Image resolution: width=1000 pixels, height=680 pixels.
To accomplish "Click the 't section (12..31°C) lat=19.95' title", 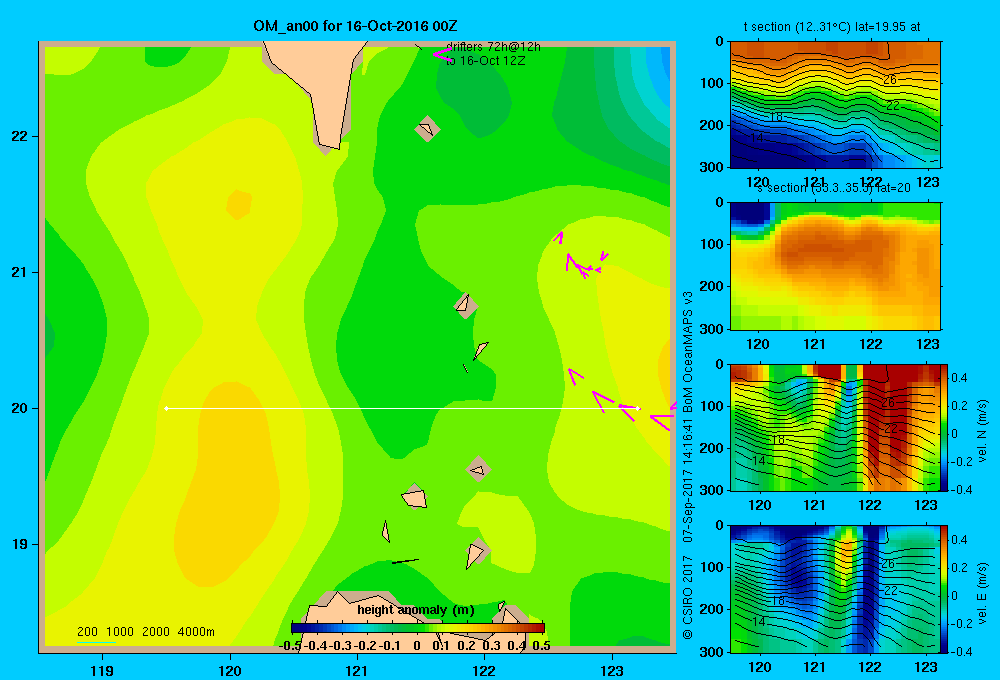I will [832, 27].
